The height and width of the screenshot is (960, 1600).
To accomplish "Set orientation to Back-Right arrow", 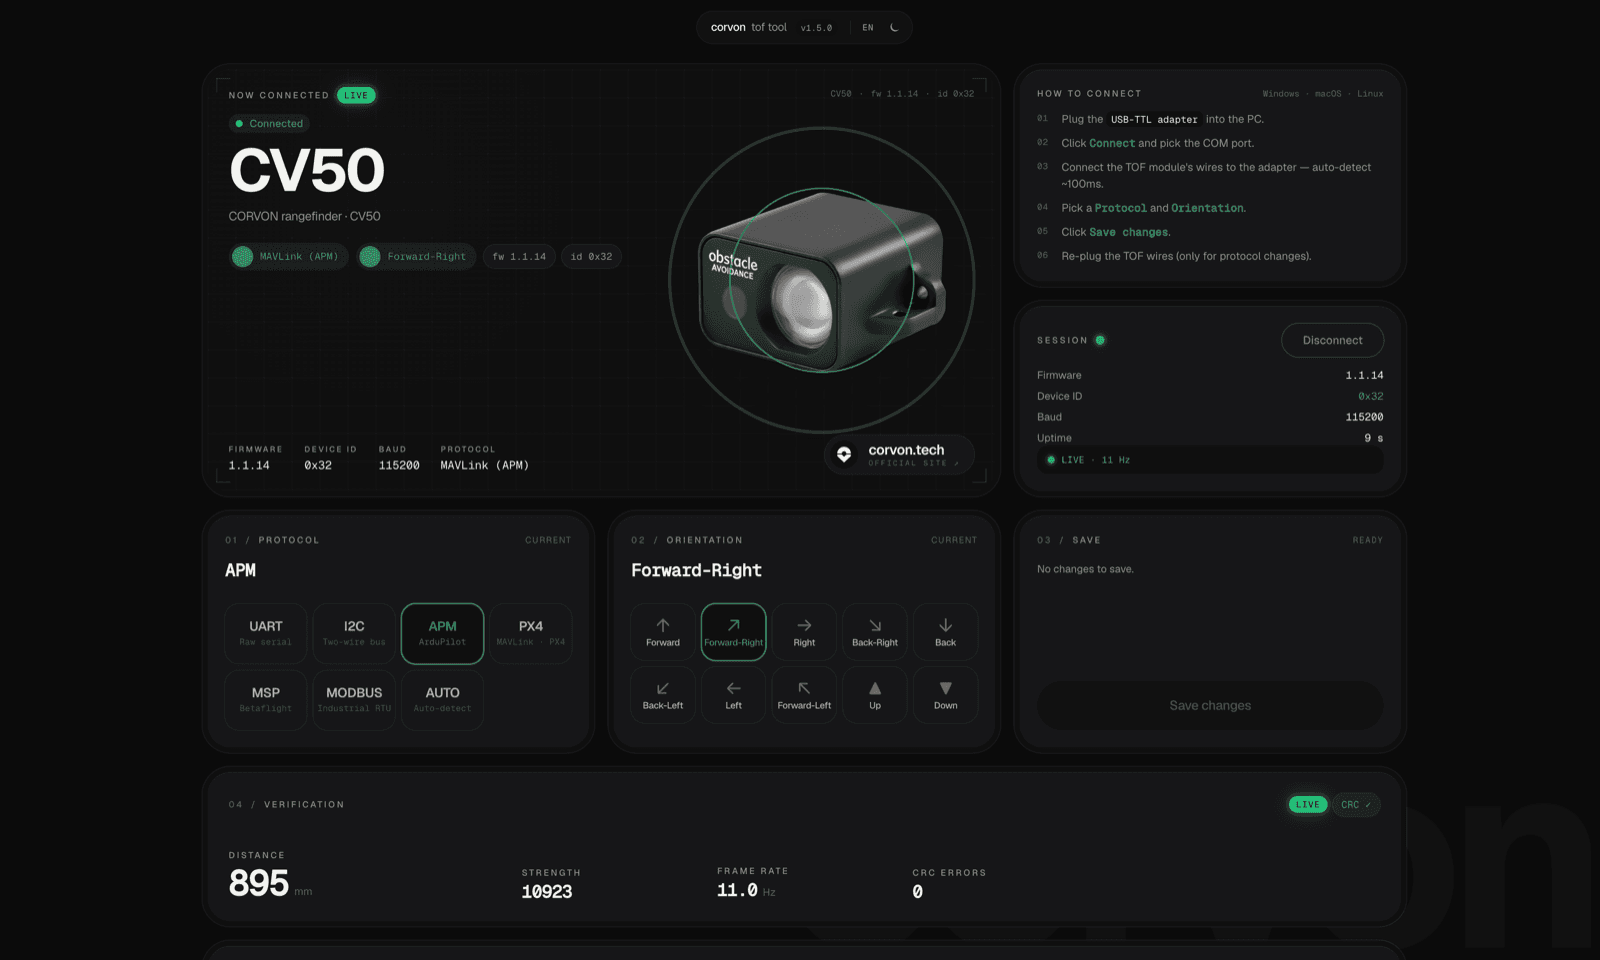I will point(875,632).
